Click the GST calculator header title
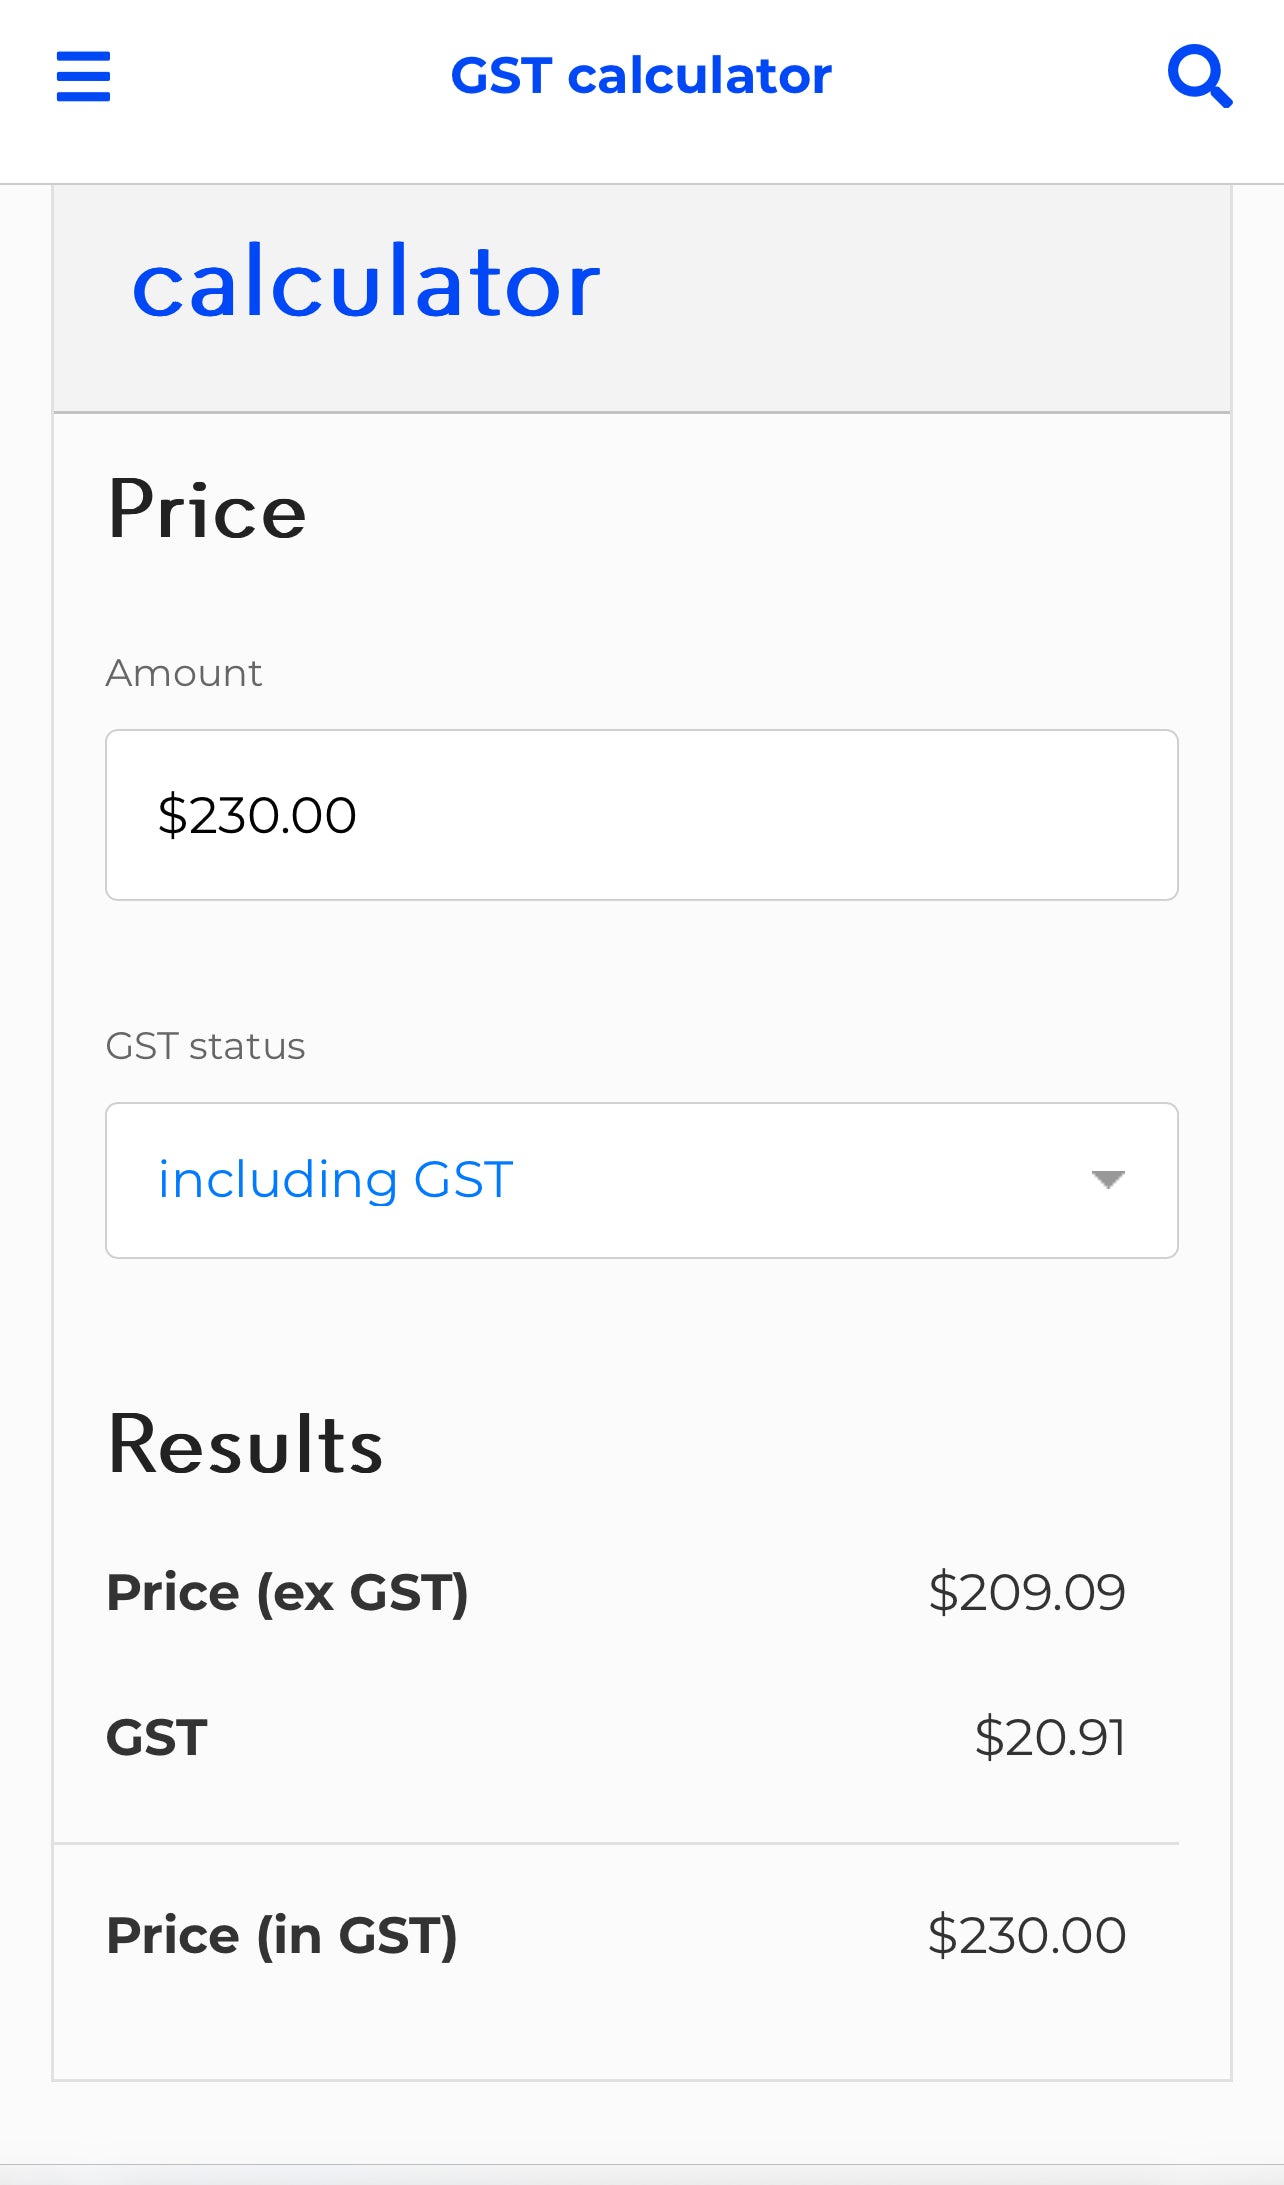The height and width of the screenshot is (2185, 1284). point(641,76)
